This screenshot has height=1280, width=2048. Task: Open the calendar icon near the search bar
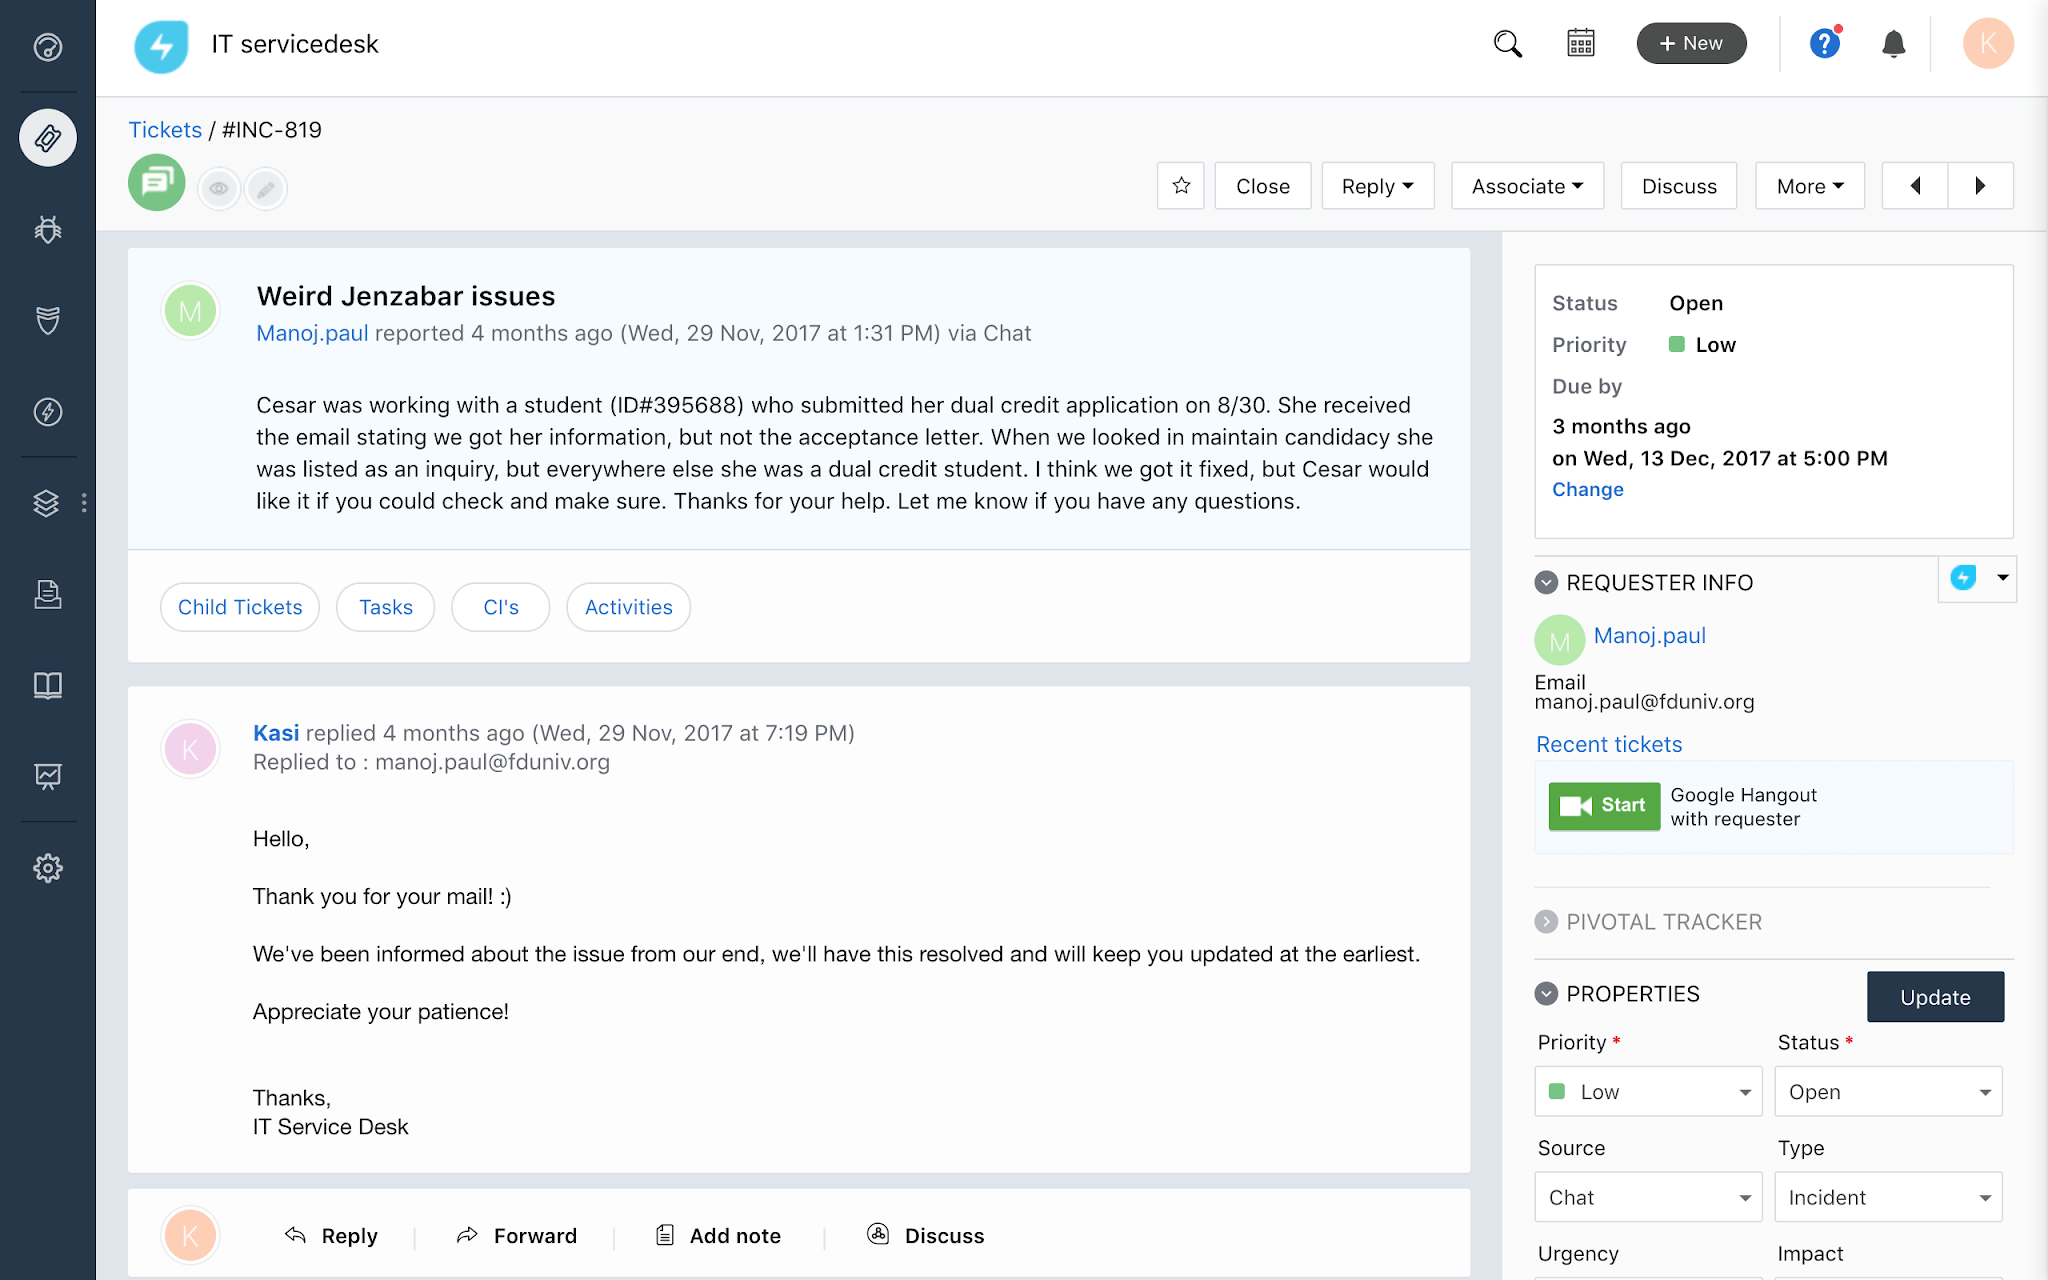click(x=1580, y=44)
